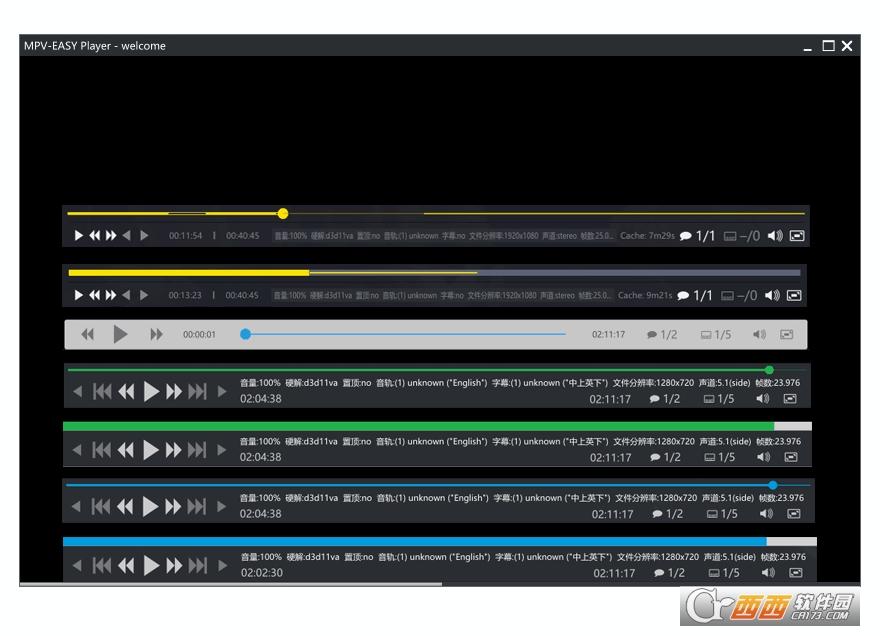This screenshot has height=636, width=880.
Task: Click the thick green progress bar
Action: pyautogui.click(x=437, y=427)
